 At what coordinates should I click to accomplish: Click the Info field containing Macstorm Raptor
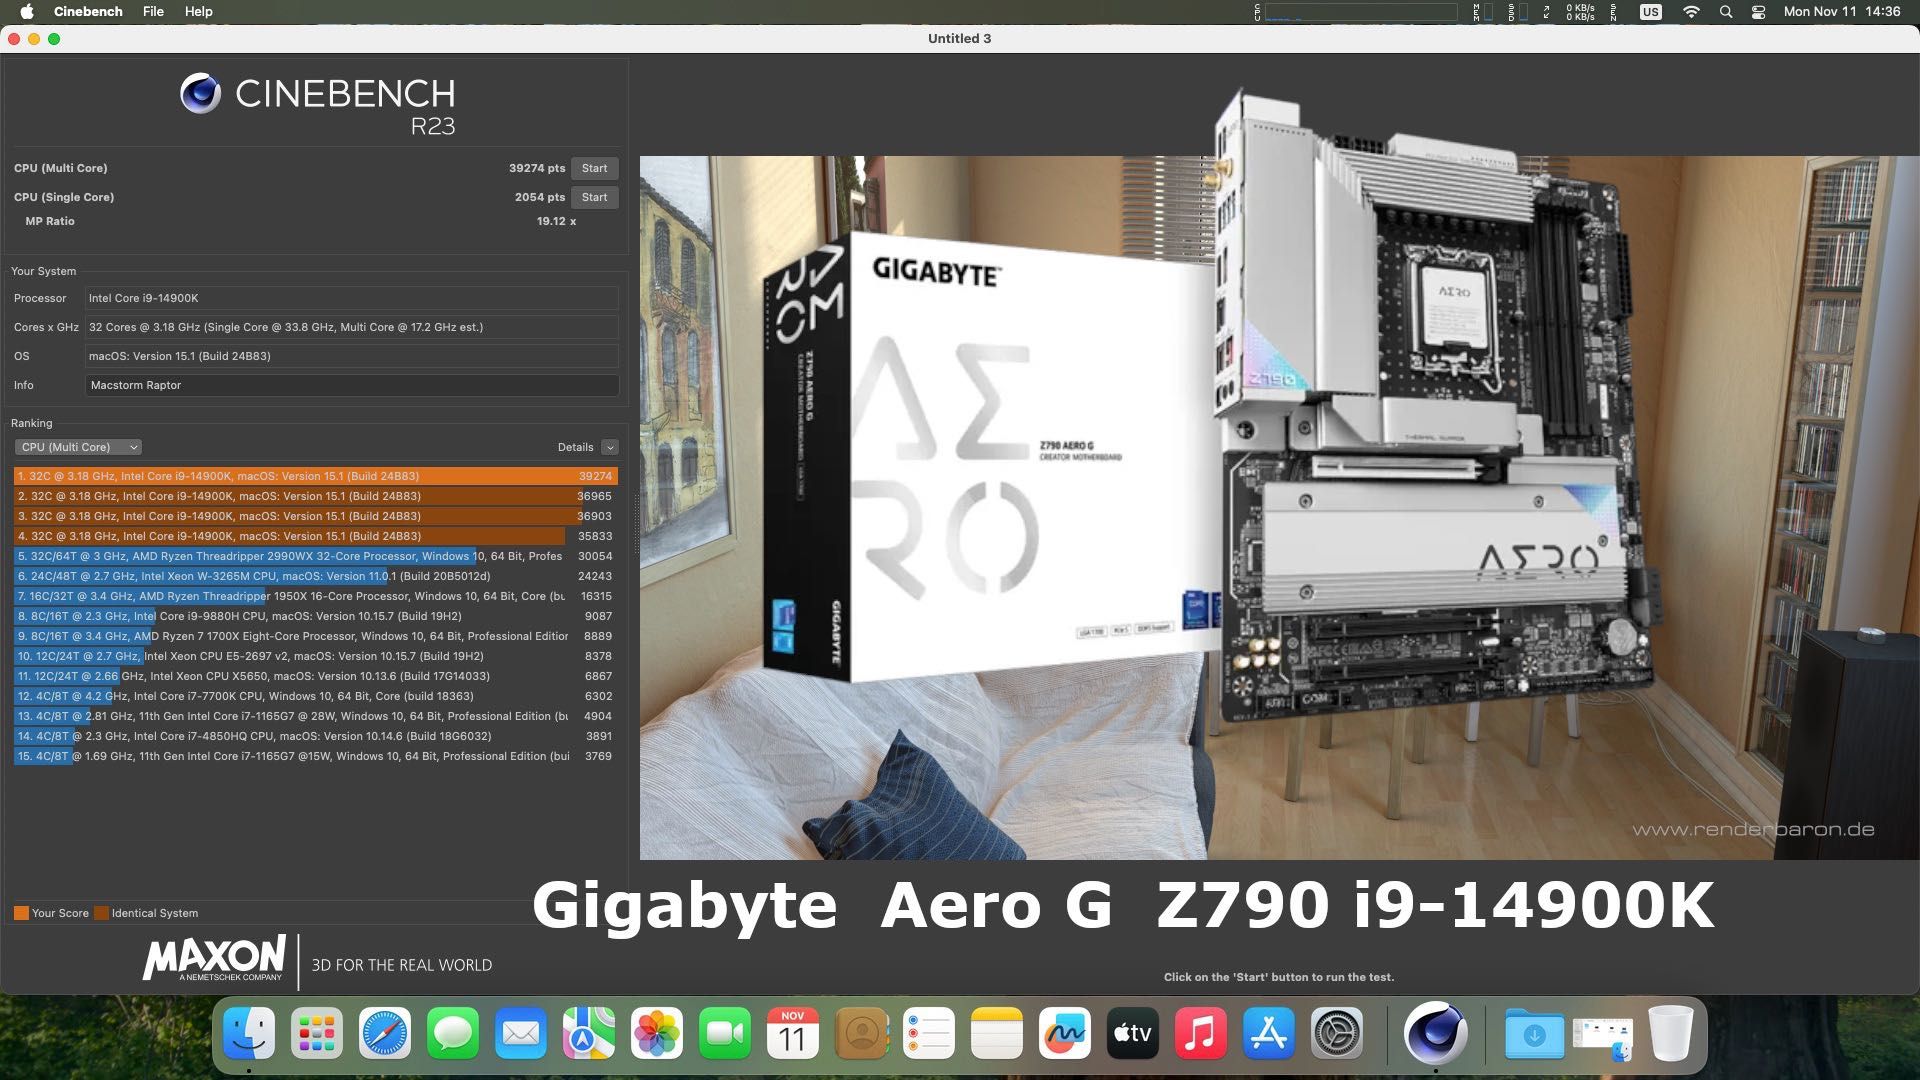352,385
